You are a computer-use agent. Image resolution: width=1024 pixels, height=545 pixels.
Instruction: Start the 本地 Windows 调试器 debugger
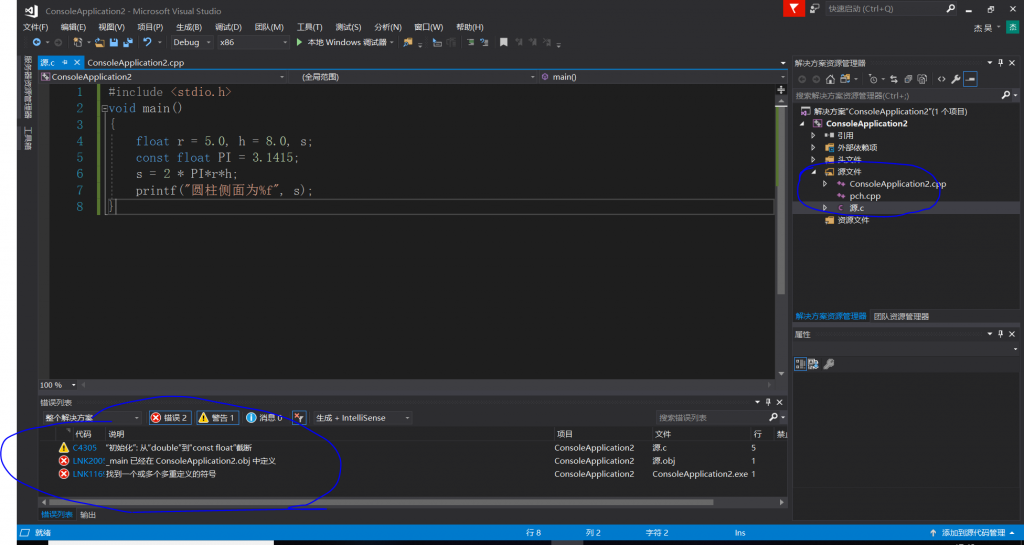pos(342,42)
